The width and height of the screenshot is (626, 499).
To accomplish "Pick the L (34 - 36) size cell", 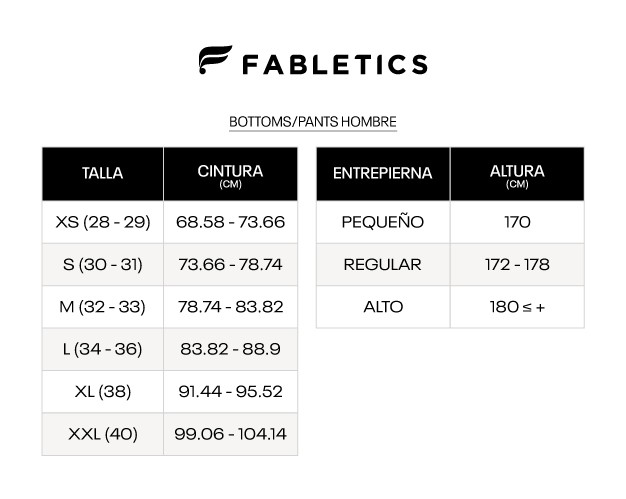I will [x=102, y=350].
